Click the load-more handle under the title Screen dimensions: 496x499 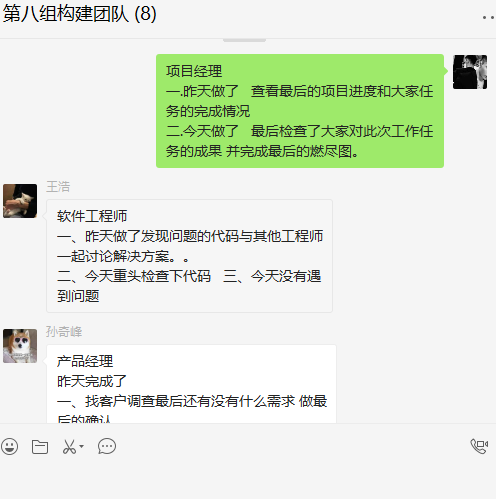pyautogui.click(x=244, y=40)
